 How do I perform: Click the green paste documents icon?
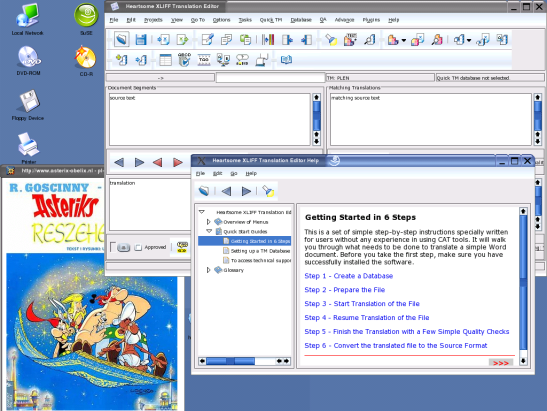245,39
